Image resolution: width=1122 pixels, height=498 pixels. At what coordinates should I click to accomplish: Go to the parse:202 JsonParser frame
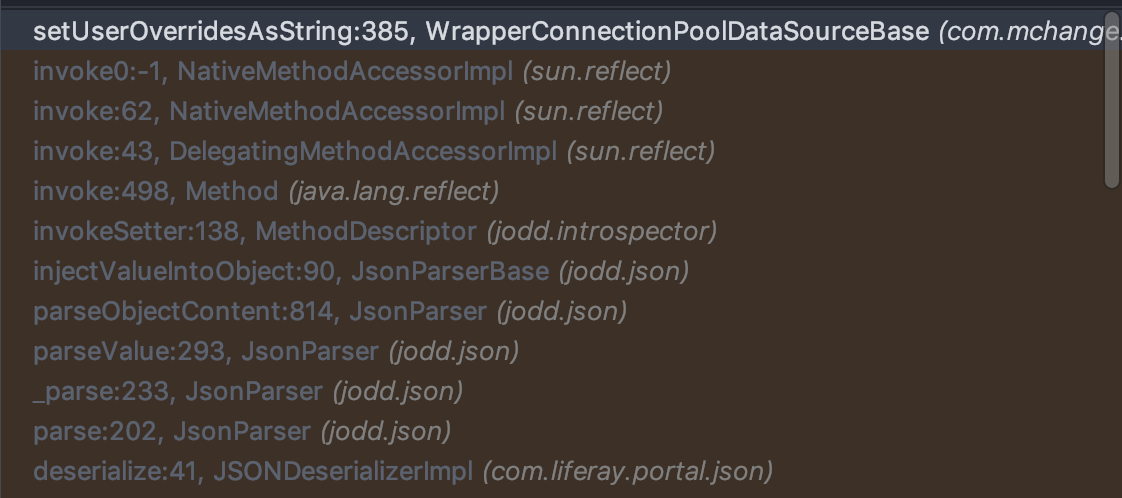tap(241, 431)
